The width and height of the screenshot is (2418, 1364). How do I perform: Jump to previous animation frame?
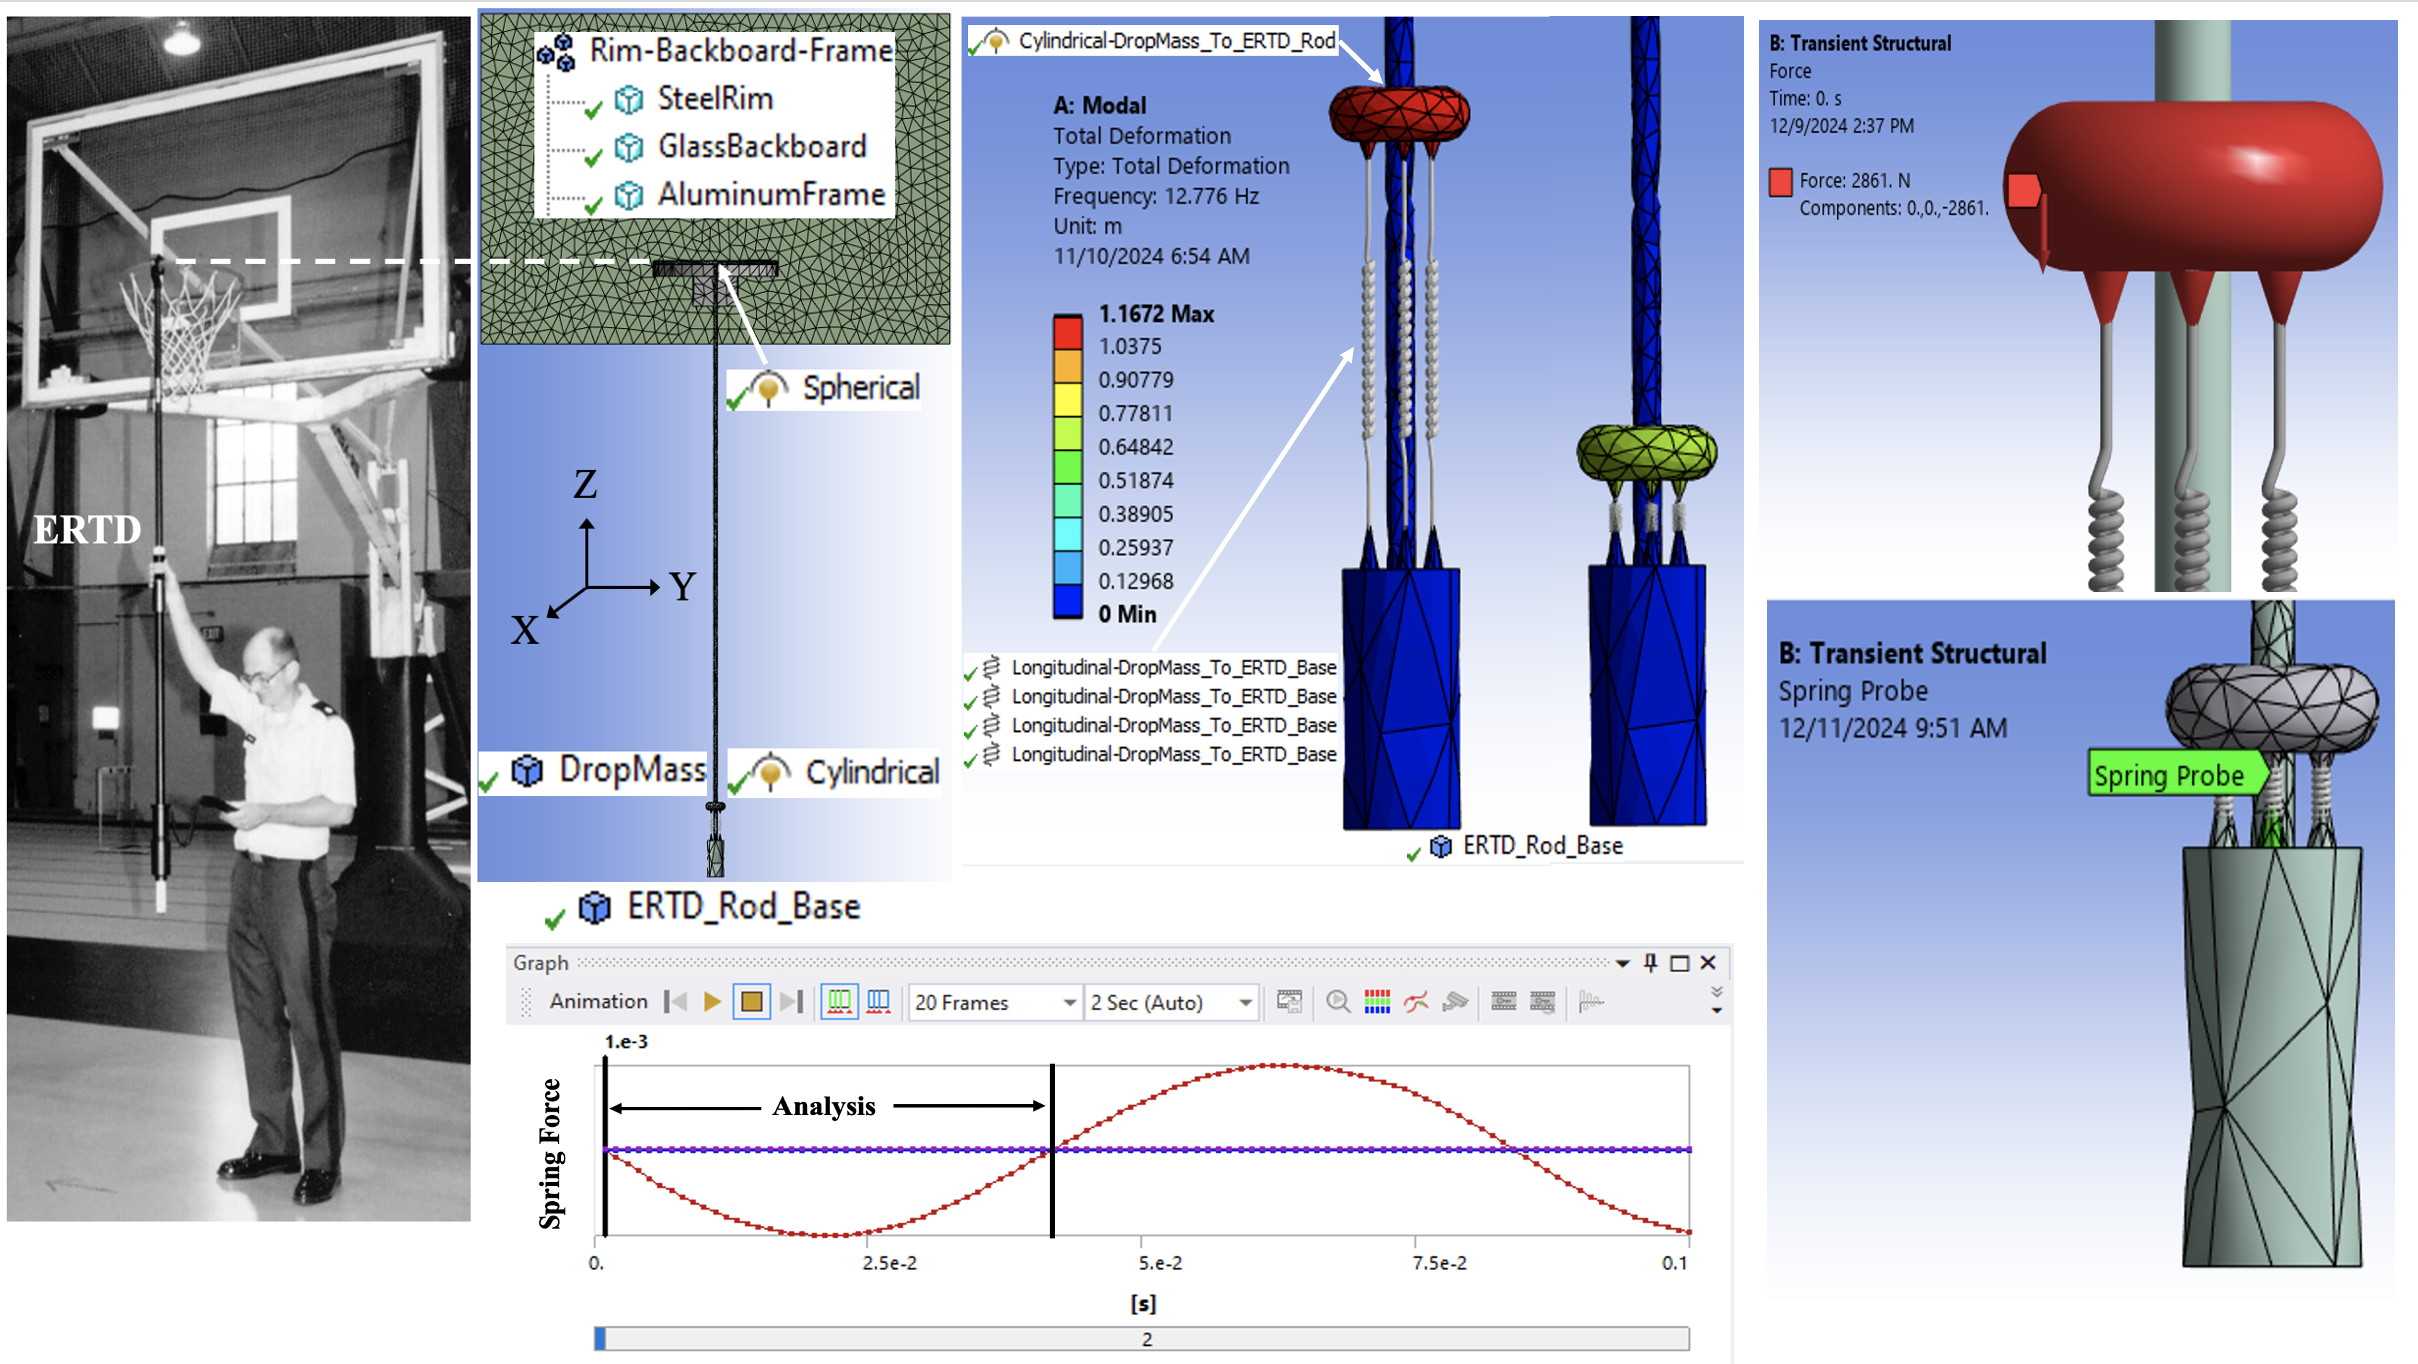[x=677, y=1002]
